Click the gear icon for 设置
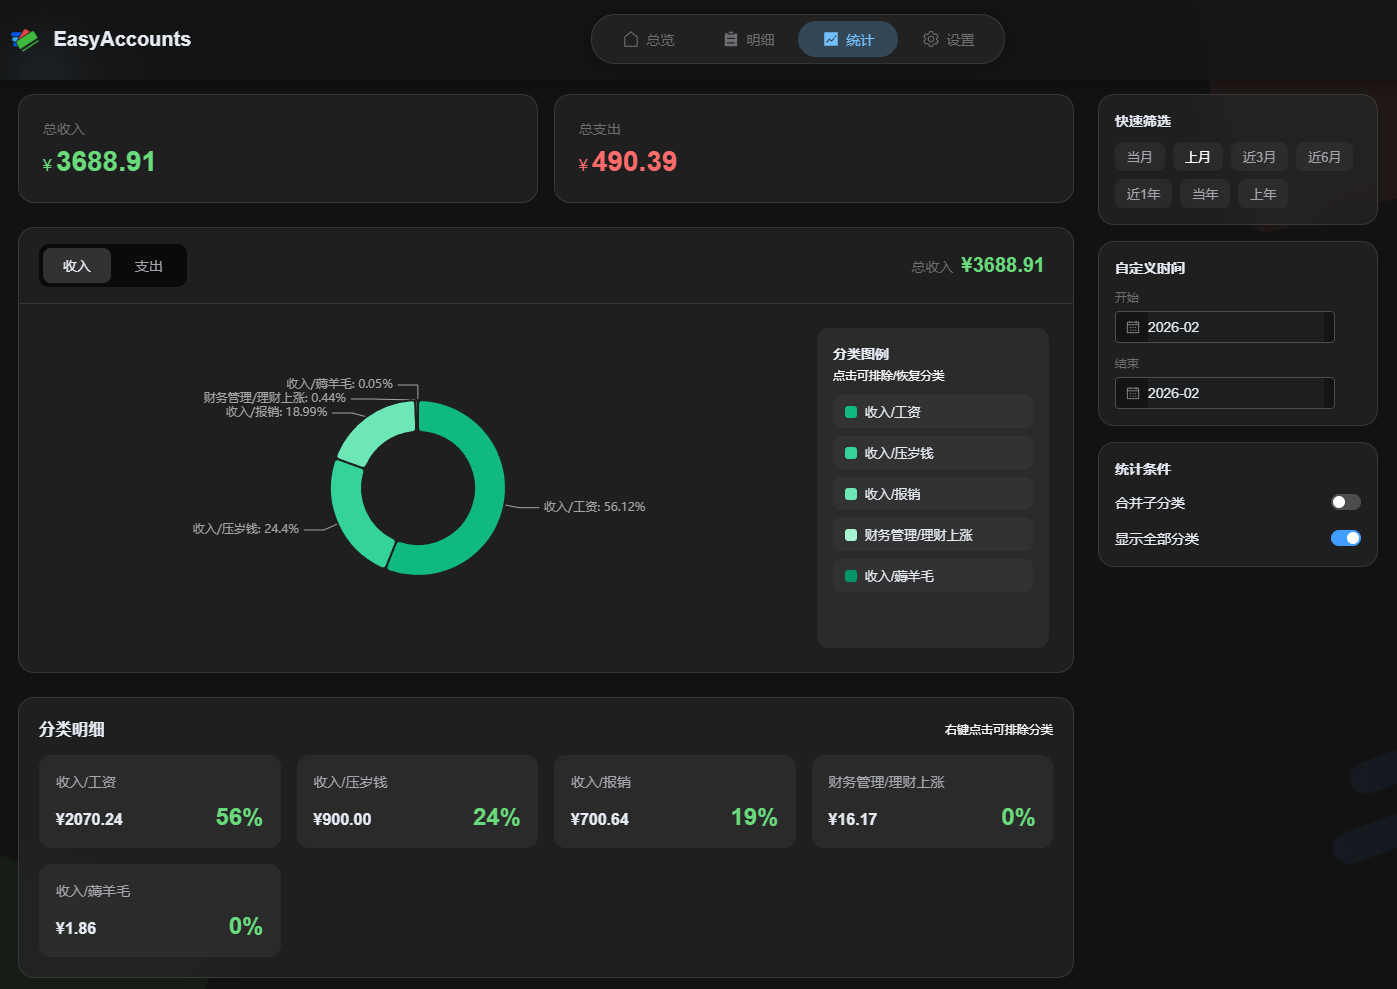The height and width of the screenshot is (989, 1397). 931,40
